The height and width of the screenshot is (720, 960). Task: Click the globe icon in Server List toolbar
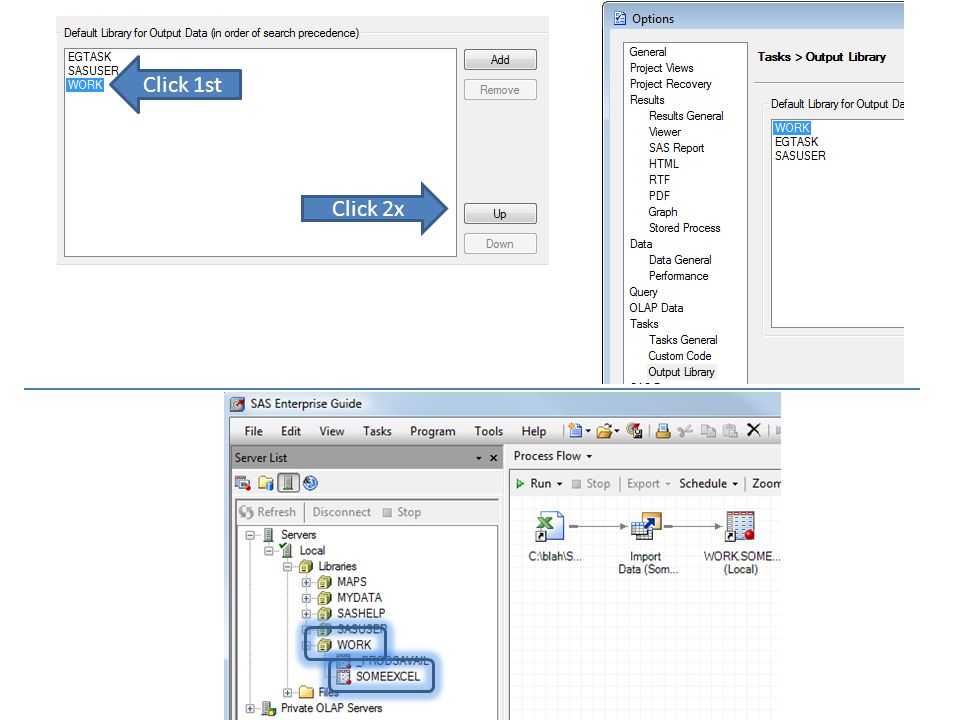[x=310, y=483]
